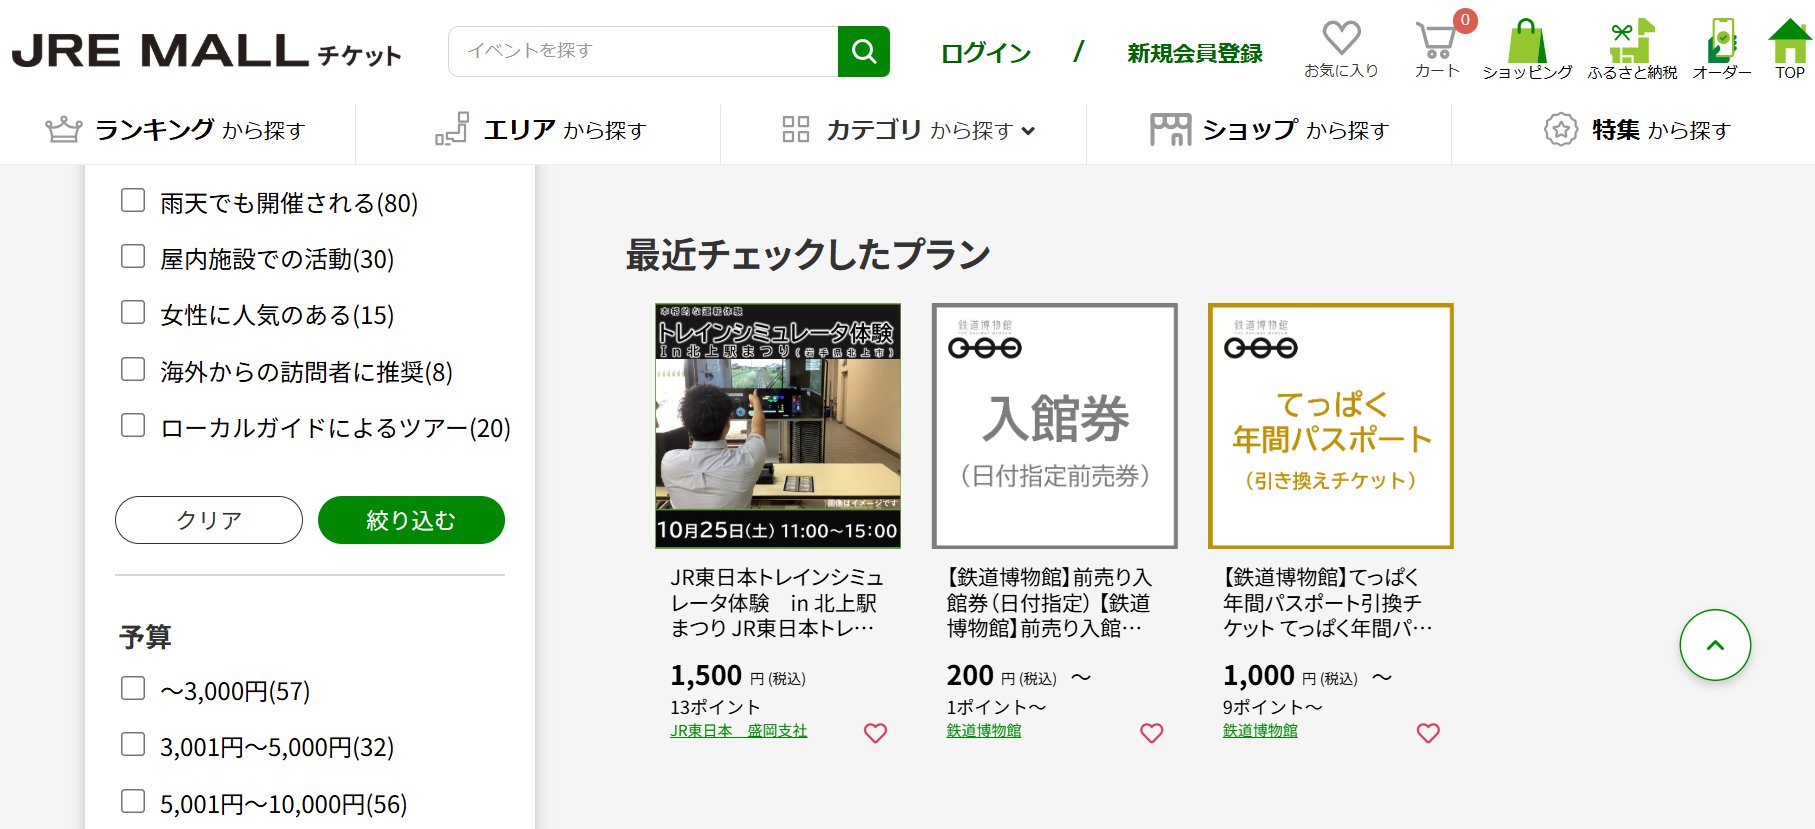Check the 3,001円～5,000円(32) budget box
Viewport: 1815px width, 829px height.
tap(133, 744)
